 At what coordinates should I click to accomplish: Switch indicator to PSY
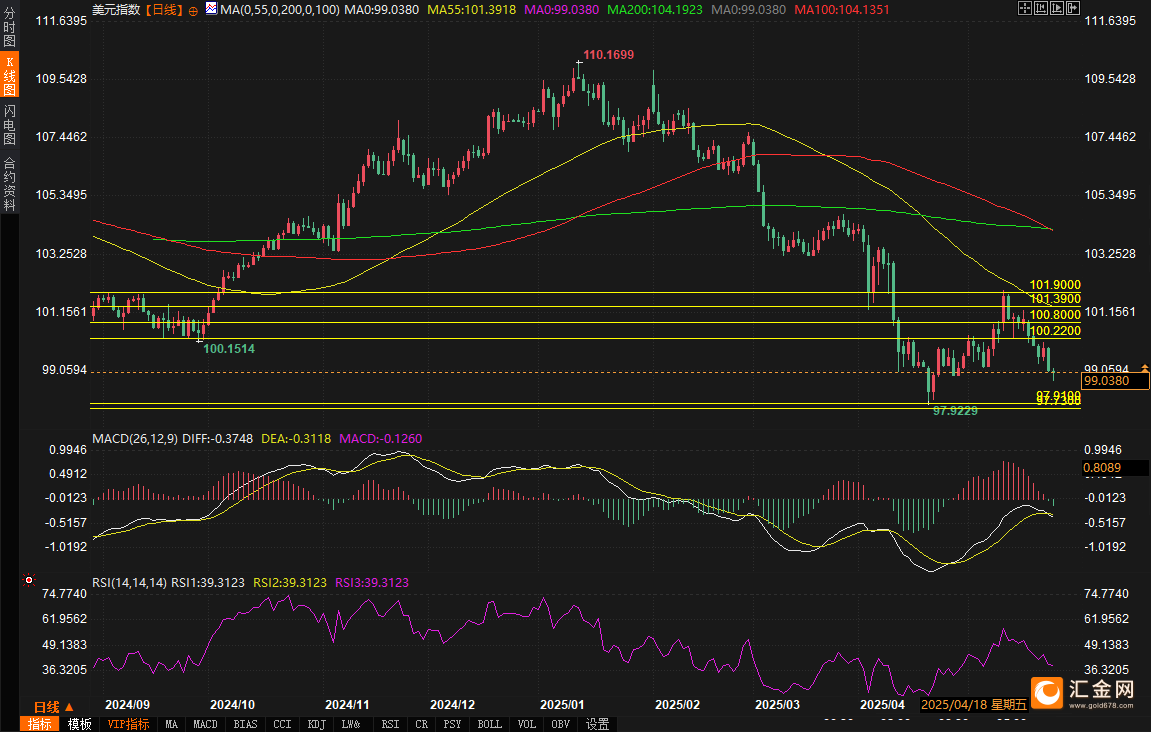[x=452, y=725]
